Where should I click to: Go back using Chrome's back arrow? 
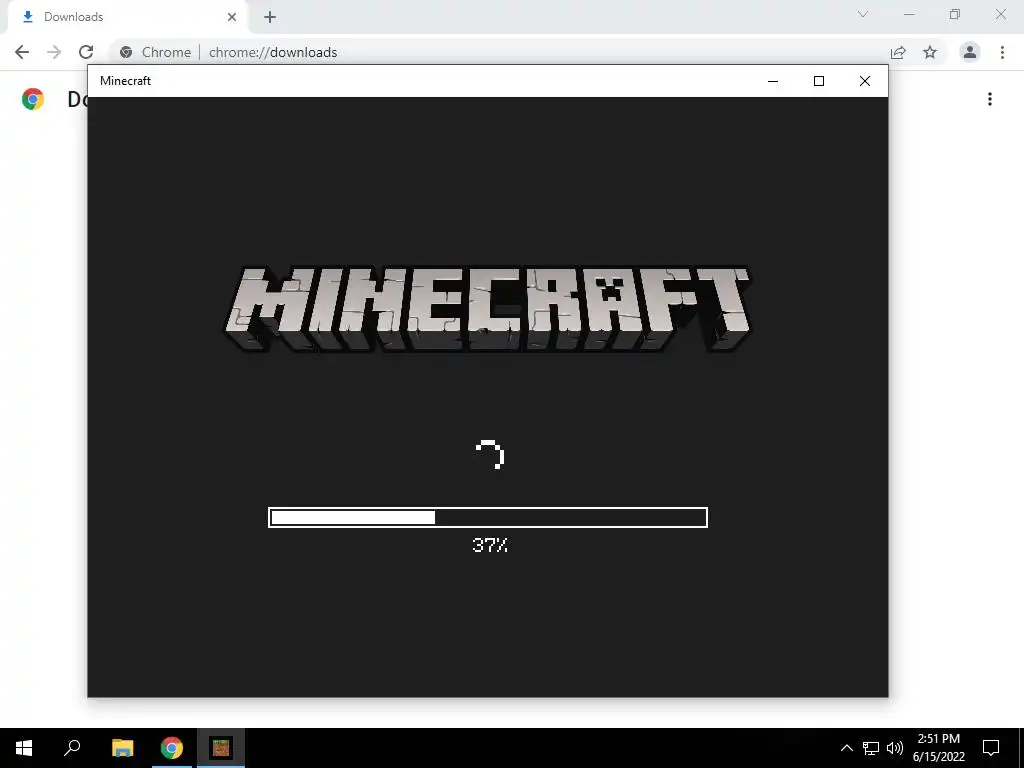pyautogui.click(x=22, y=52)
